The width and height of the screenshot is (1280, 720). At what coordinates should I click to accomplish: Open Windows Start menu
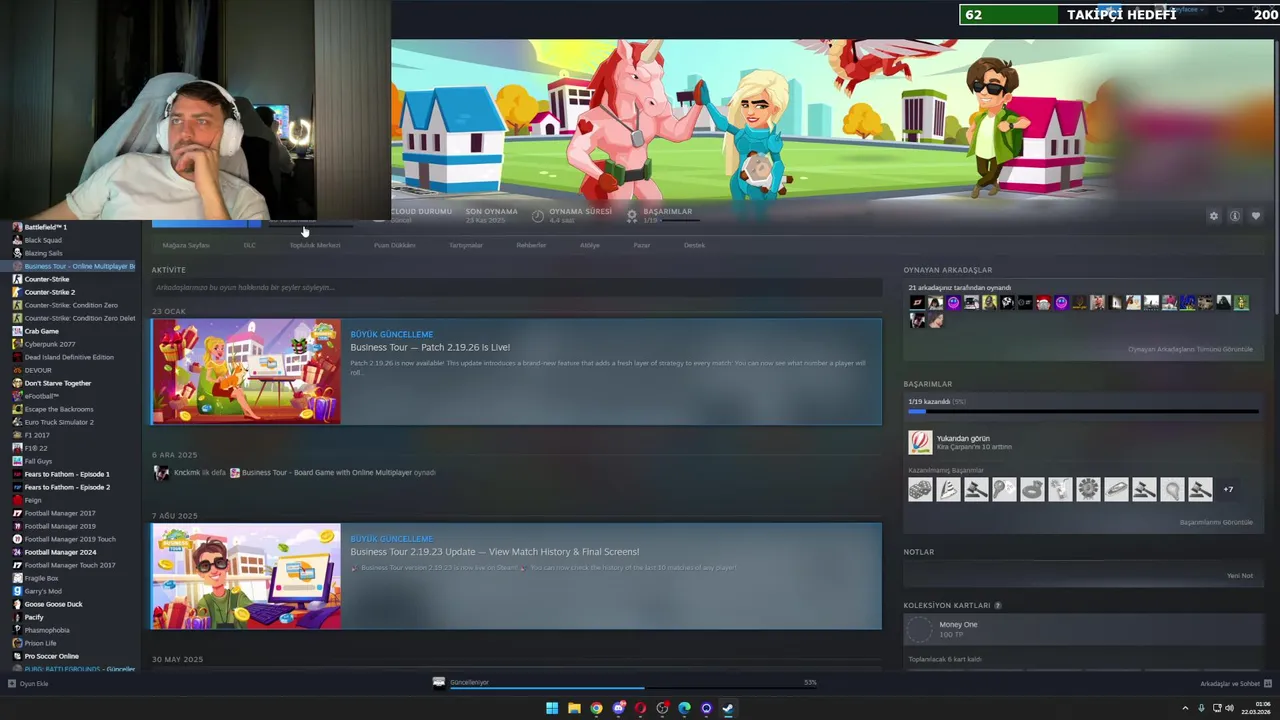552,708
